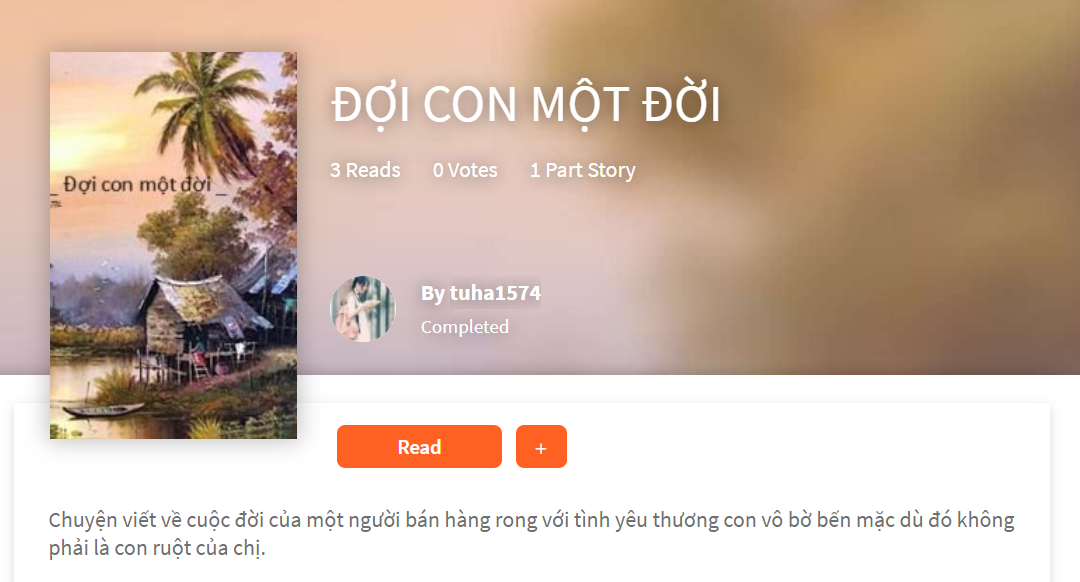Viewport: 1080px width, 582px height.
Task: Click the word By before author name
Action: [x=433, y=293]
